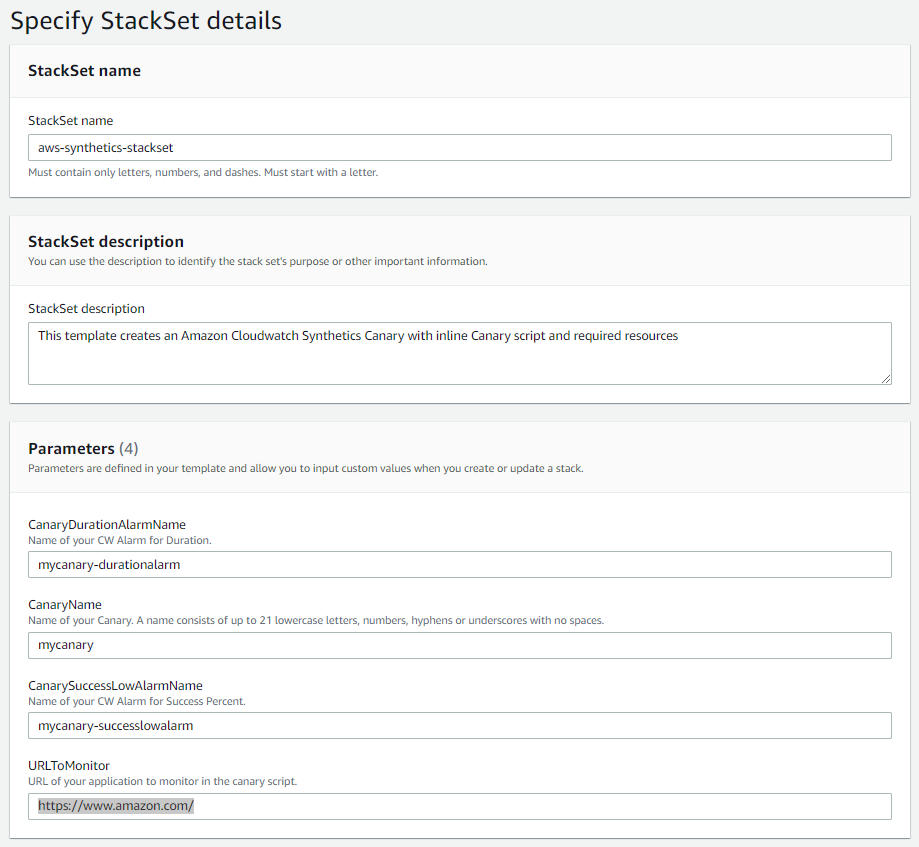Select the aws-synthetics-stackset name text

[x=108, y=146]
